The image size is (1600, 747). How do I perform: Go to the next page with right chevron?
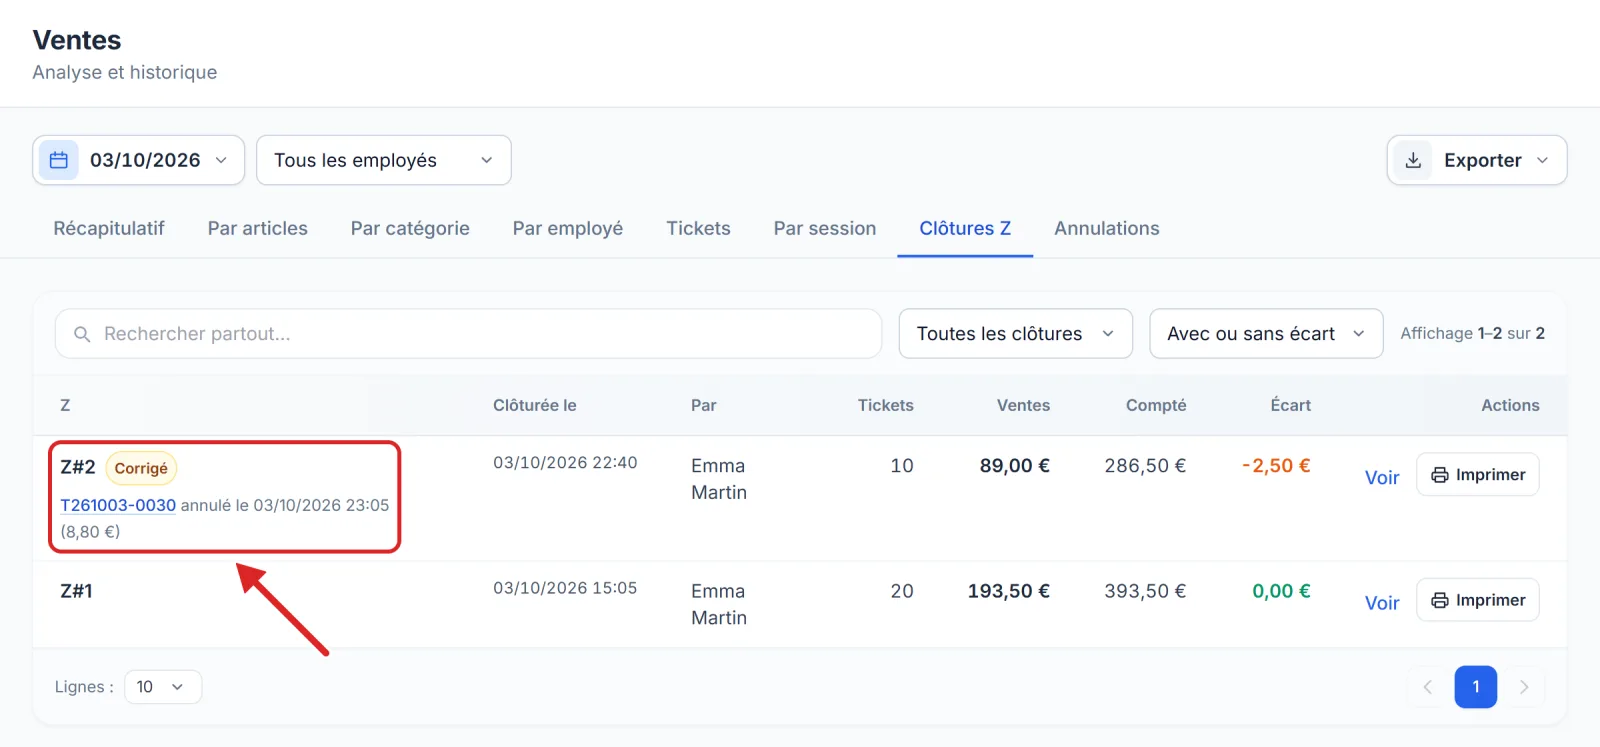pos(1524,687)
